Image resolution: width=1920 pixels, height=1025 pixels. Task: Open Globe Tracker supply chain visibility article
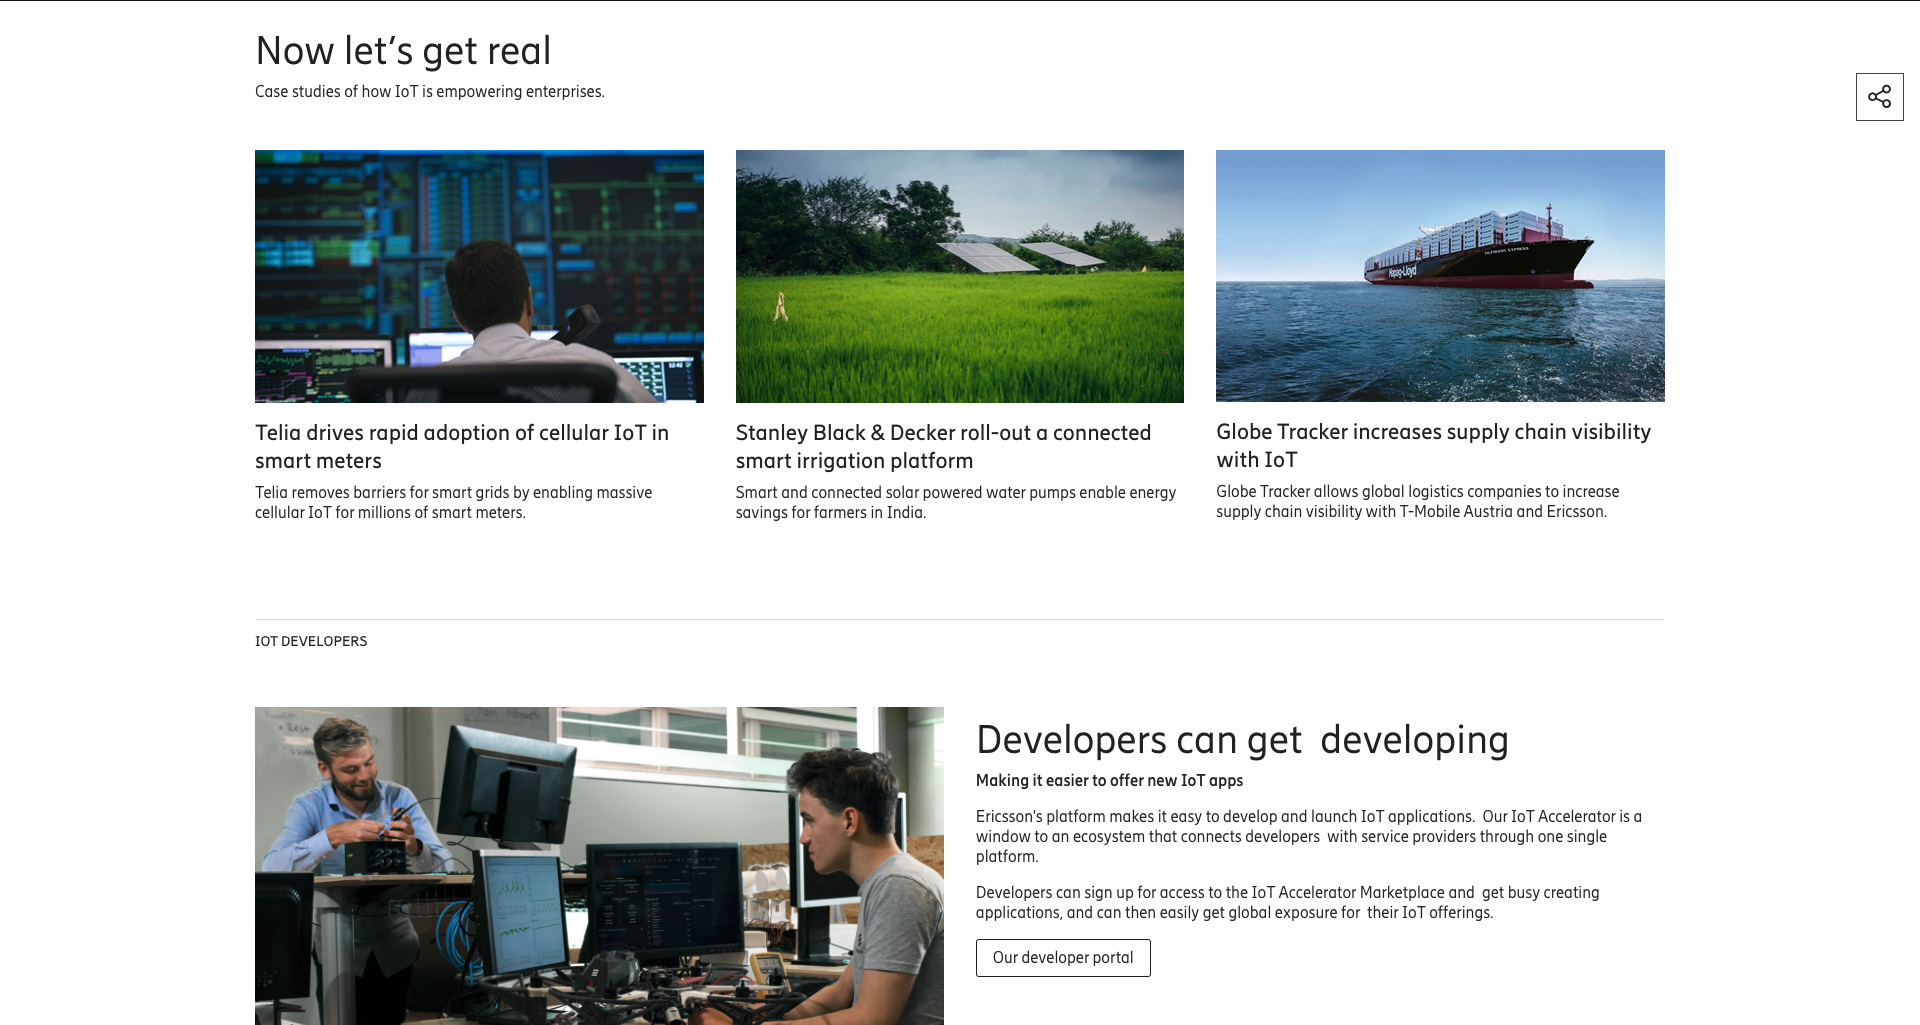(1433, 445)
